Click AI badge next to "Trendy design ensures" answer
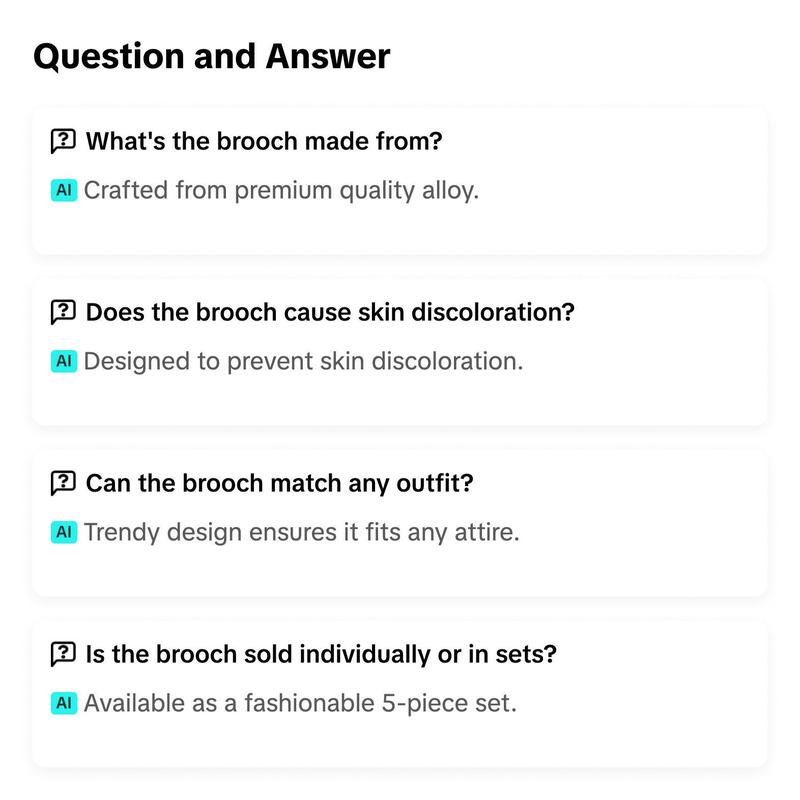 (x=64, y=532)
